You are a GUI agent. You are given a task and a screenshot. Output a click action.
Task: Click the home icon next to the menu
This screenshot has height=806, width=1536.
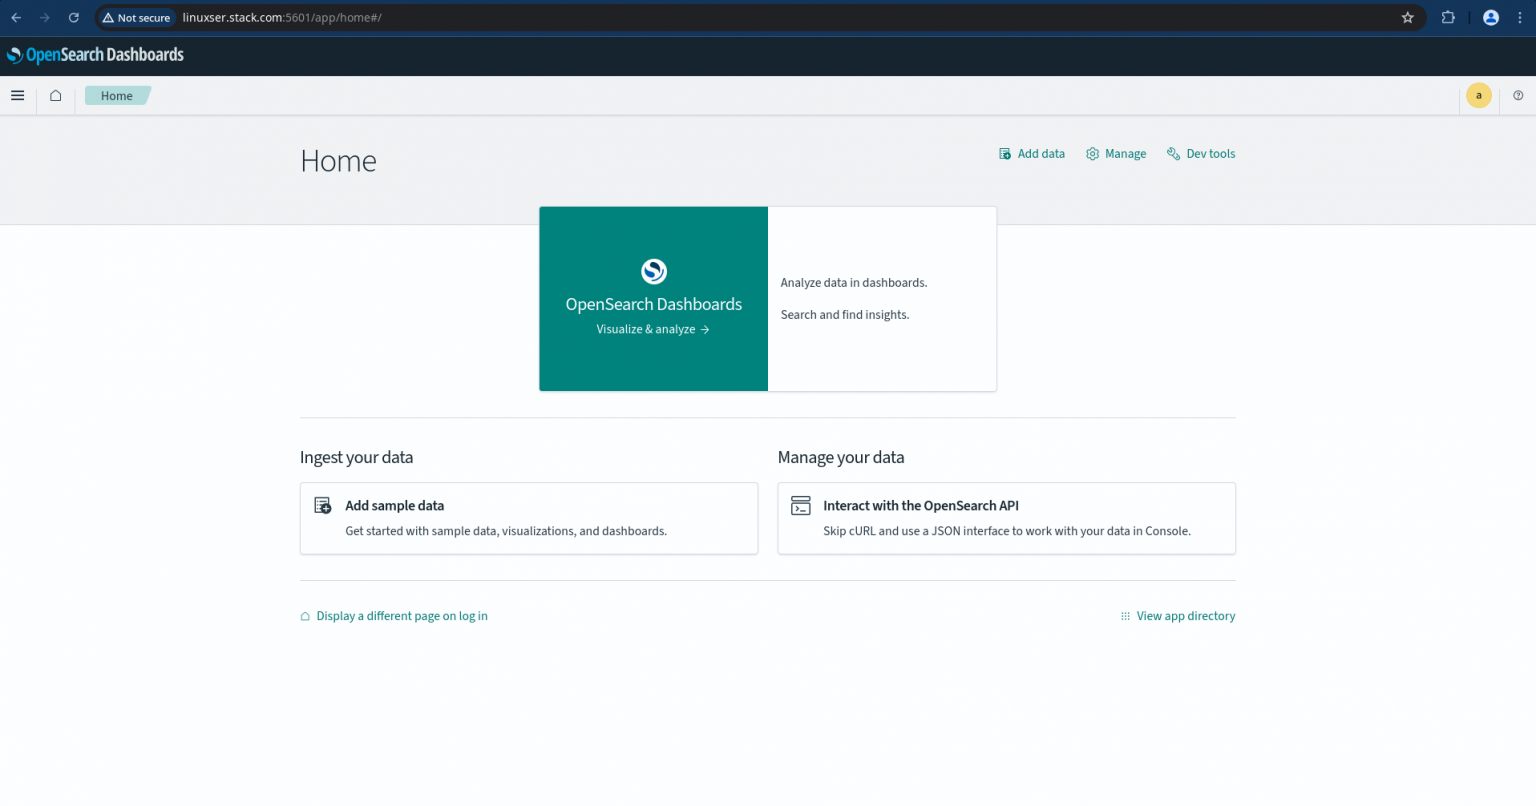(55, 95)
